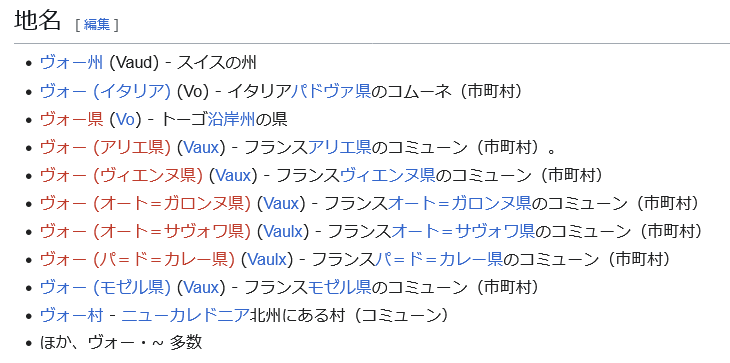This screenshot has height=363, width=730.
Task: Open the ニューカレドニア link
Action: click(186, 316)
